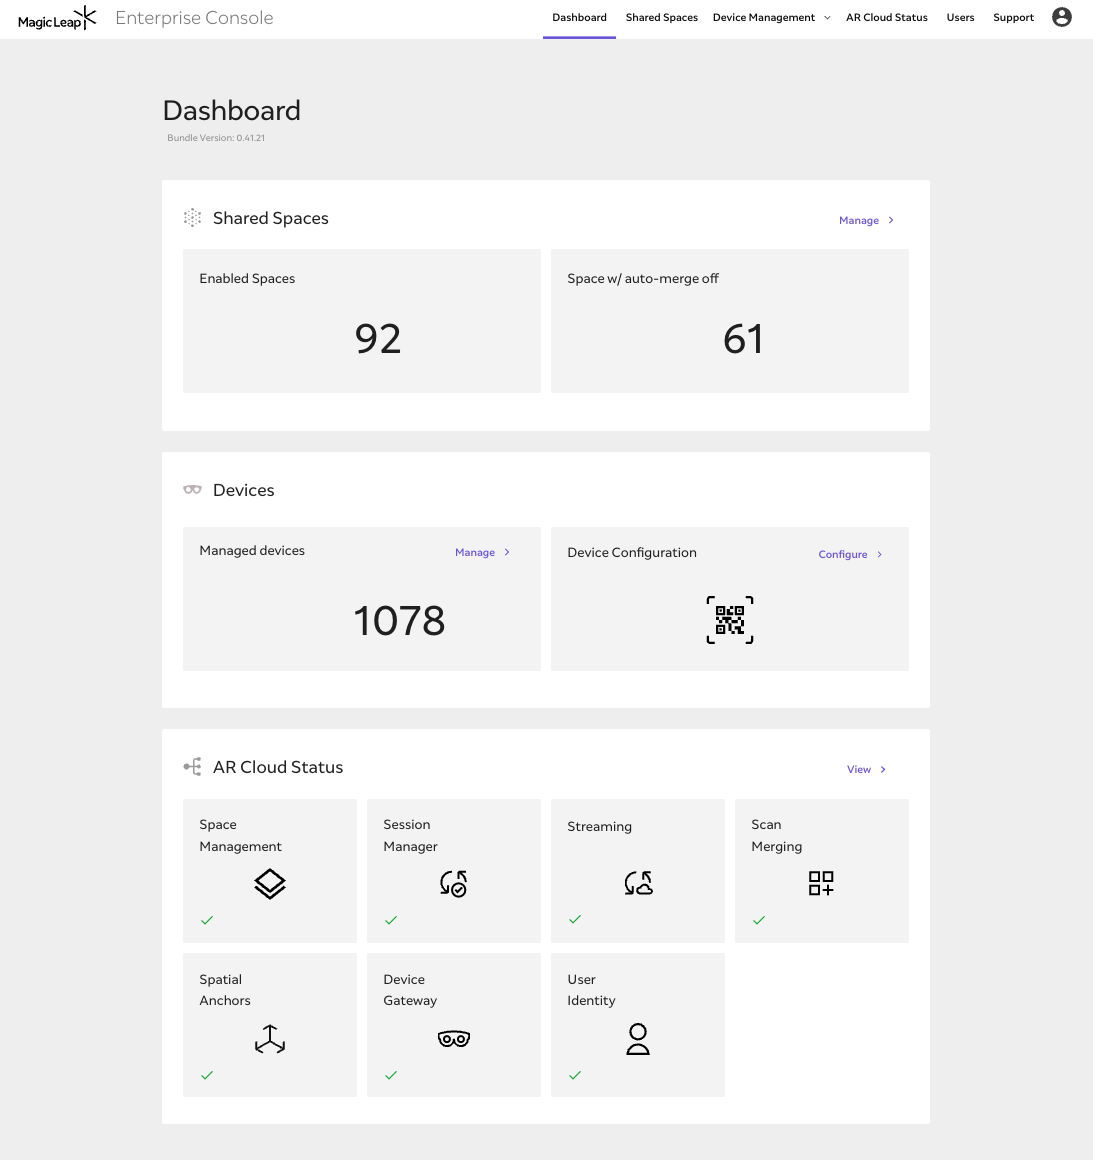Click the Device Configuration label
Image resolution: width=1093 pixels, height=1160 pixels.
(x=632, y=553)
